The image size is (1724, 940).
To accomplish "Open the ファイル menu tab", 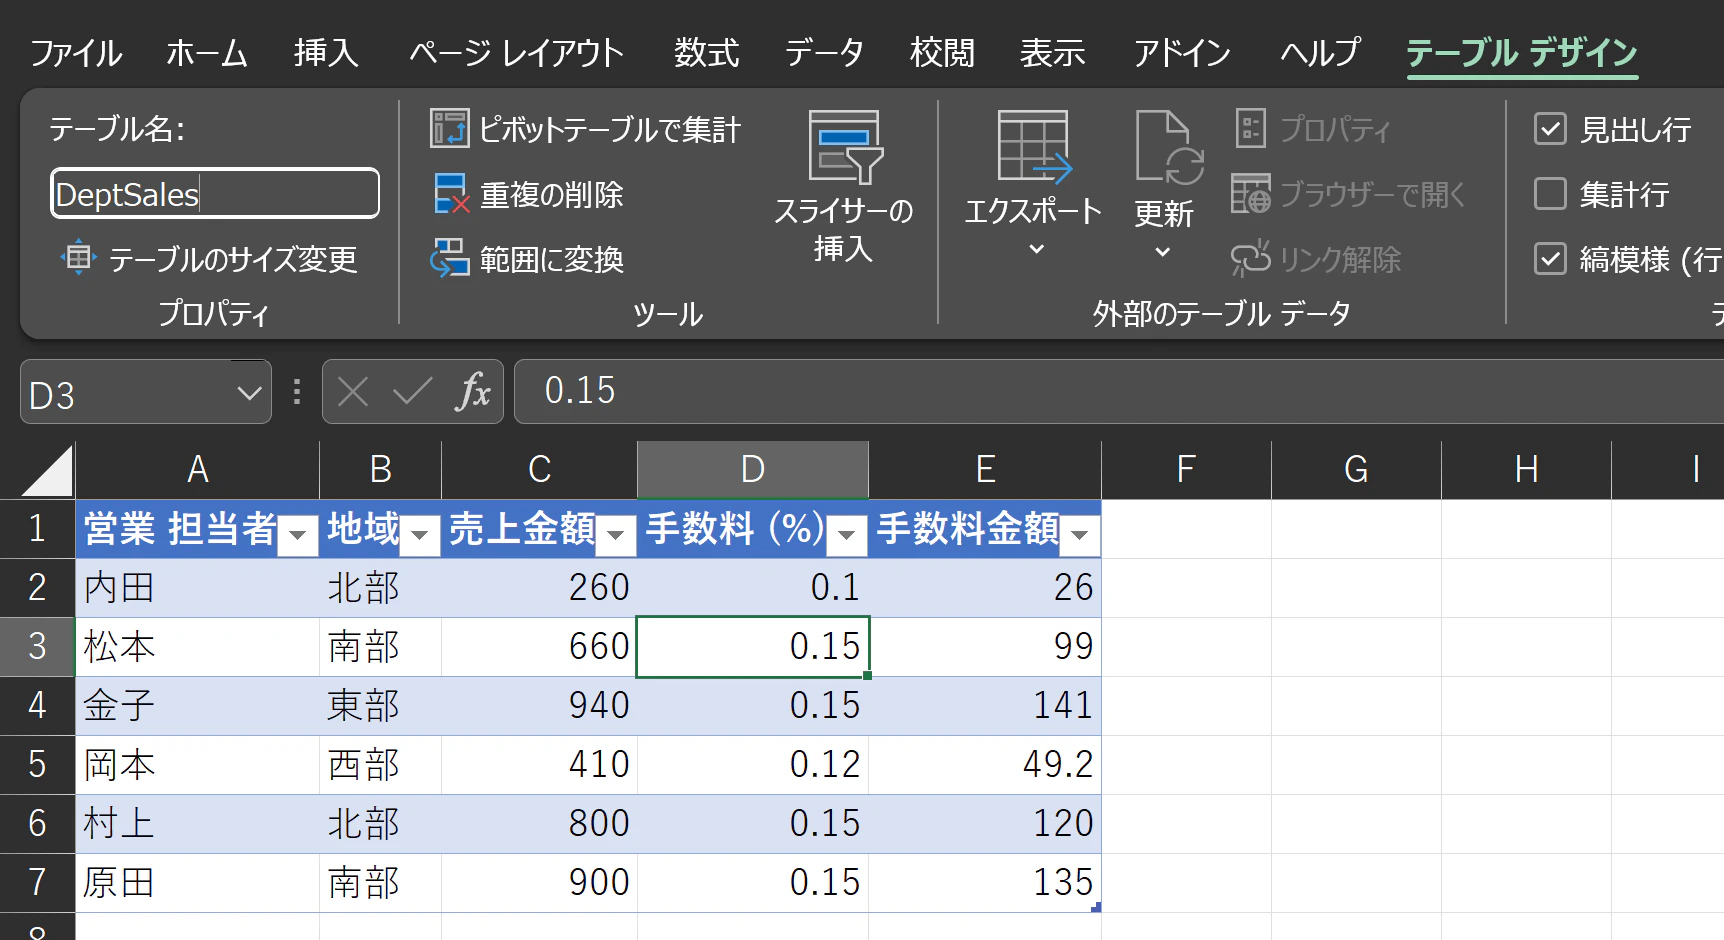I will tap(76, 52).
